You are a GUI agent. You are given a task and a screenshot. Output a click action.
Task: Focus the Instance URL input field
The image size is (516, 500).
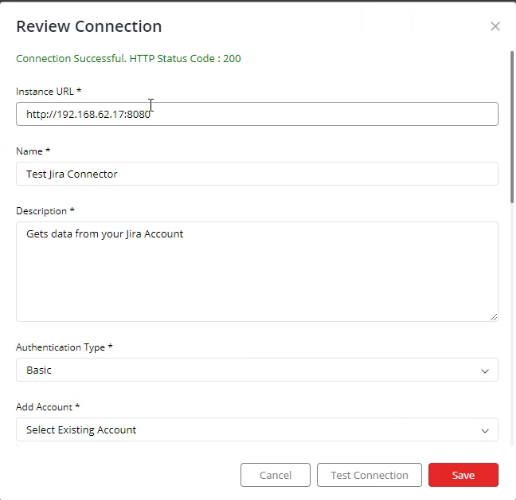point(257,114)
